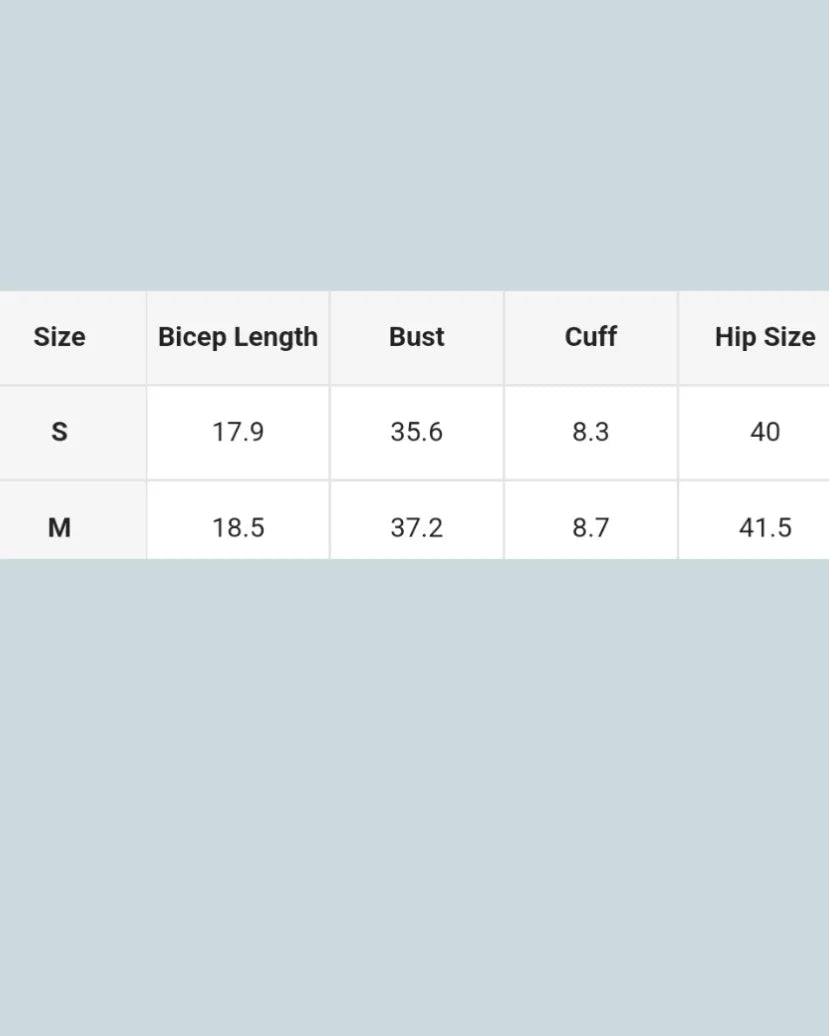Select the M size row label
Screen dimensions: 829x1036
click(59, 527)
